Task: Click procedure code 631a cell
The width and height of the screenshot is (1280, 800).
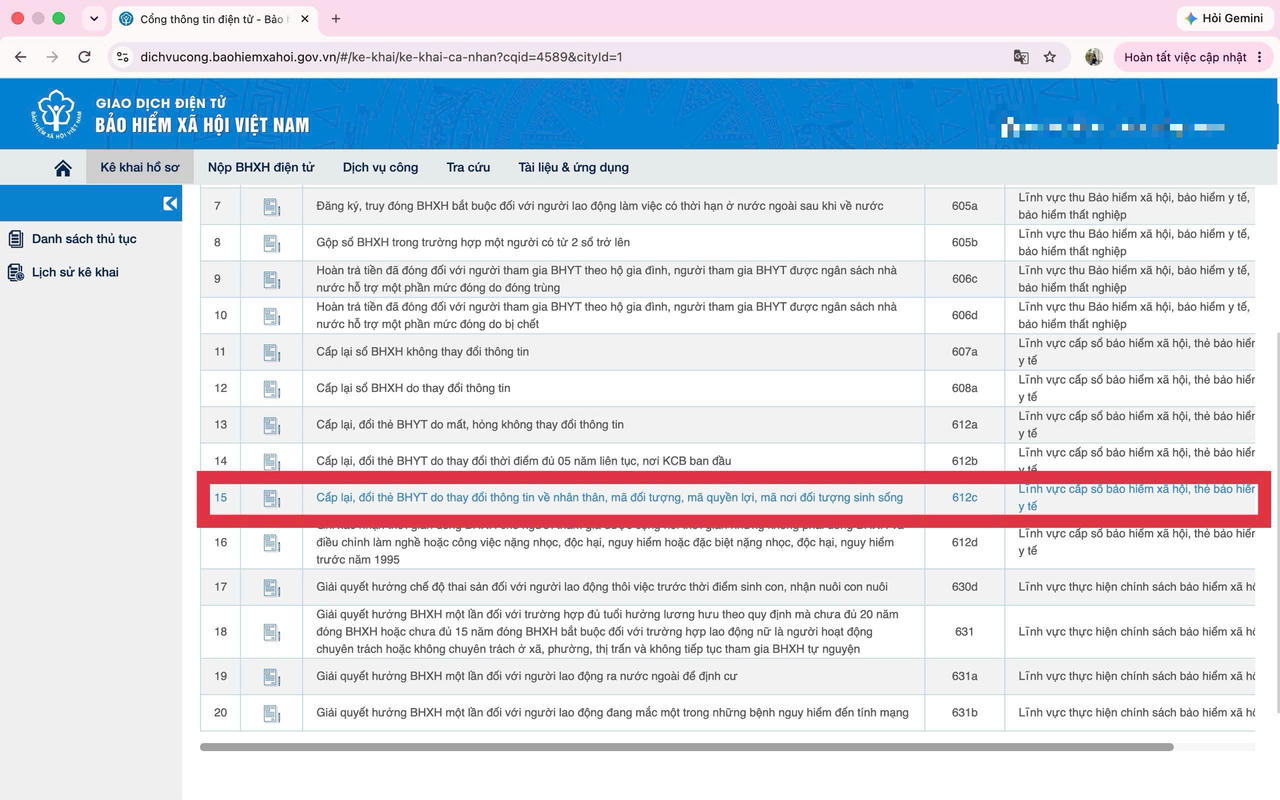Action: 964,677
